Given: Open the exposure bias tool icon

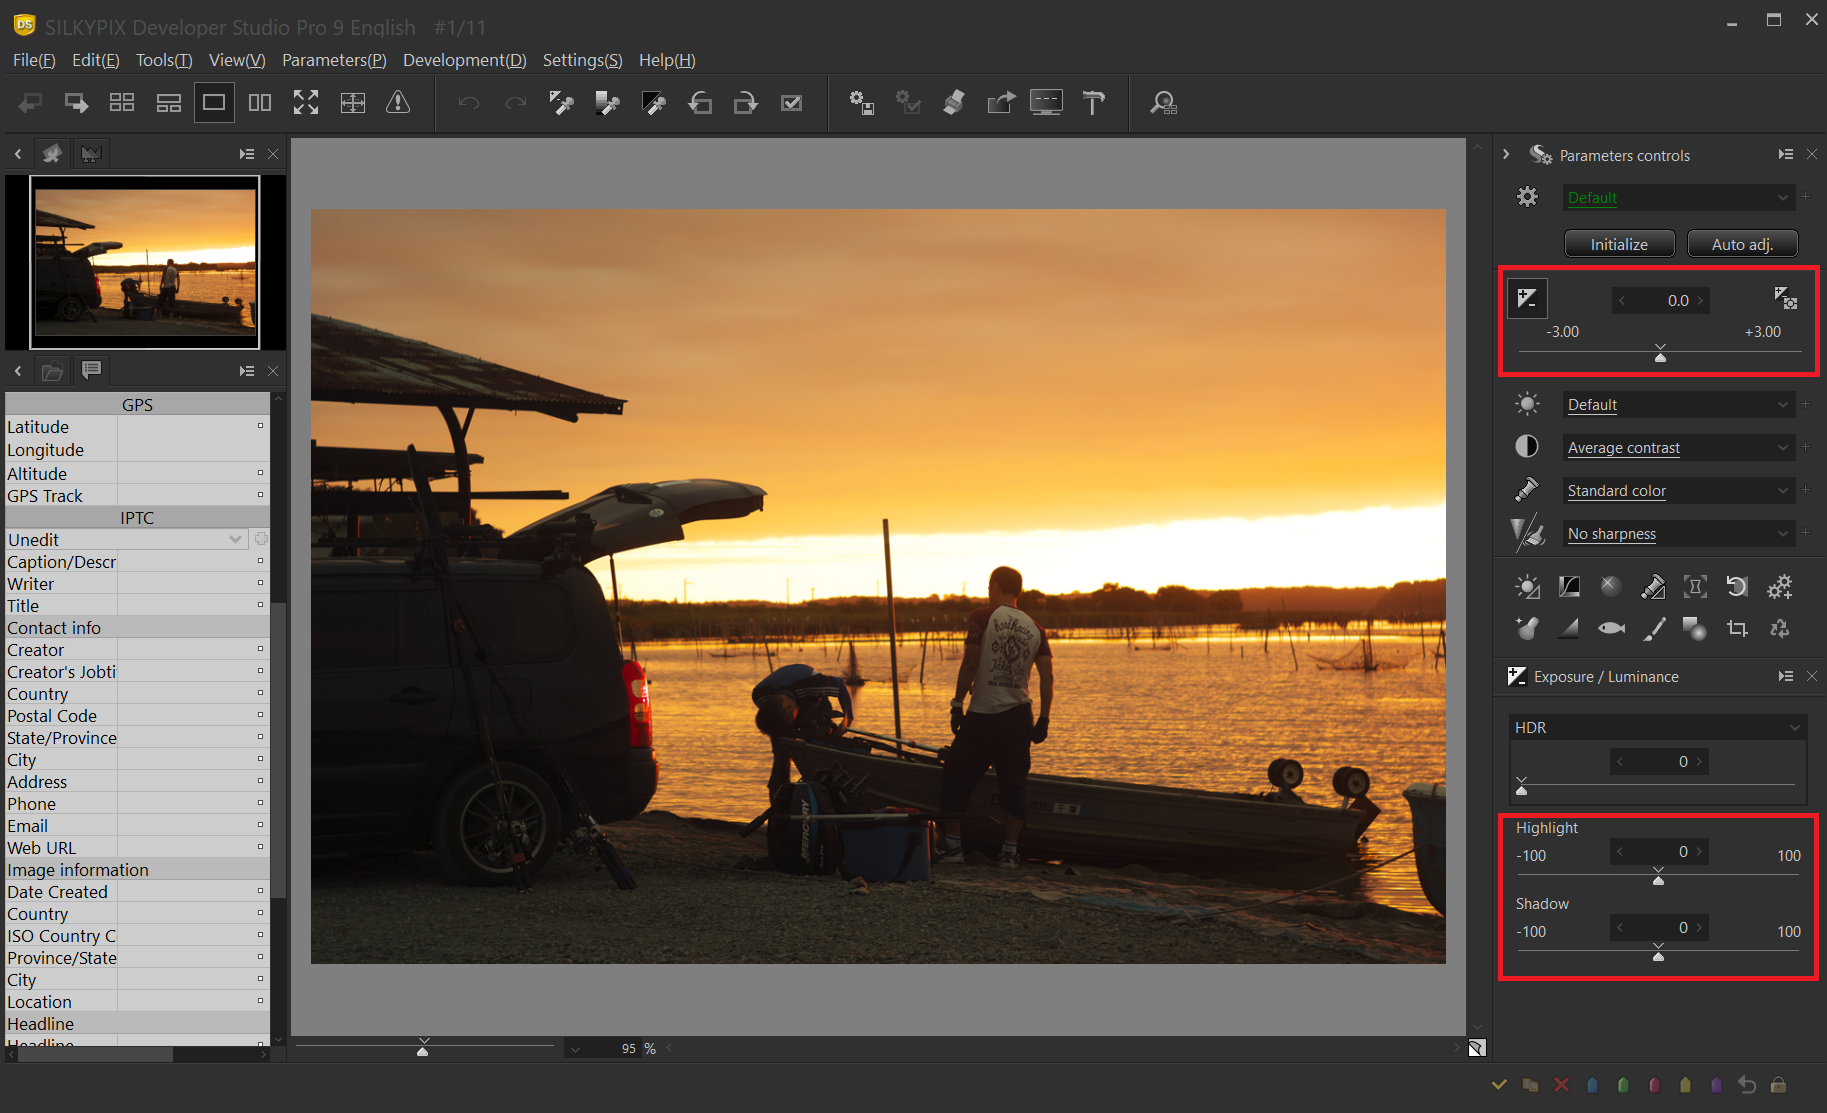Looking at the screenshot, I should click(x=1527, y=298).
